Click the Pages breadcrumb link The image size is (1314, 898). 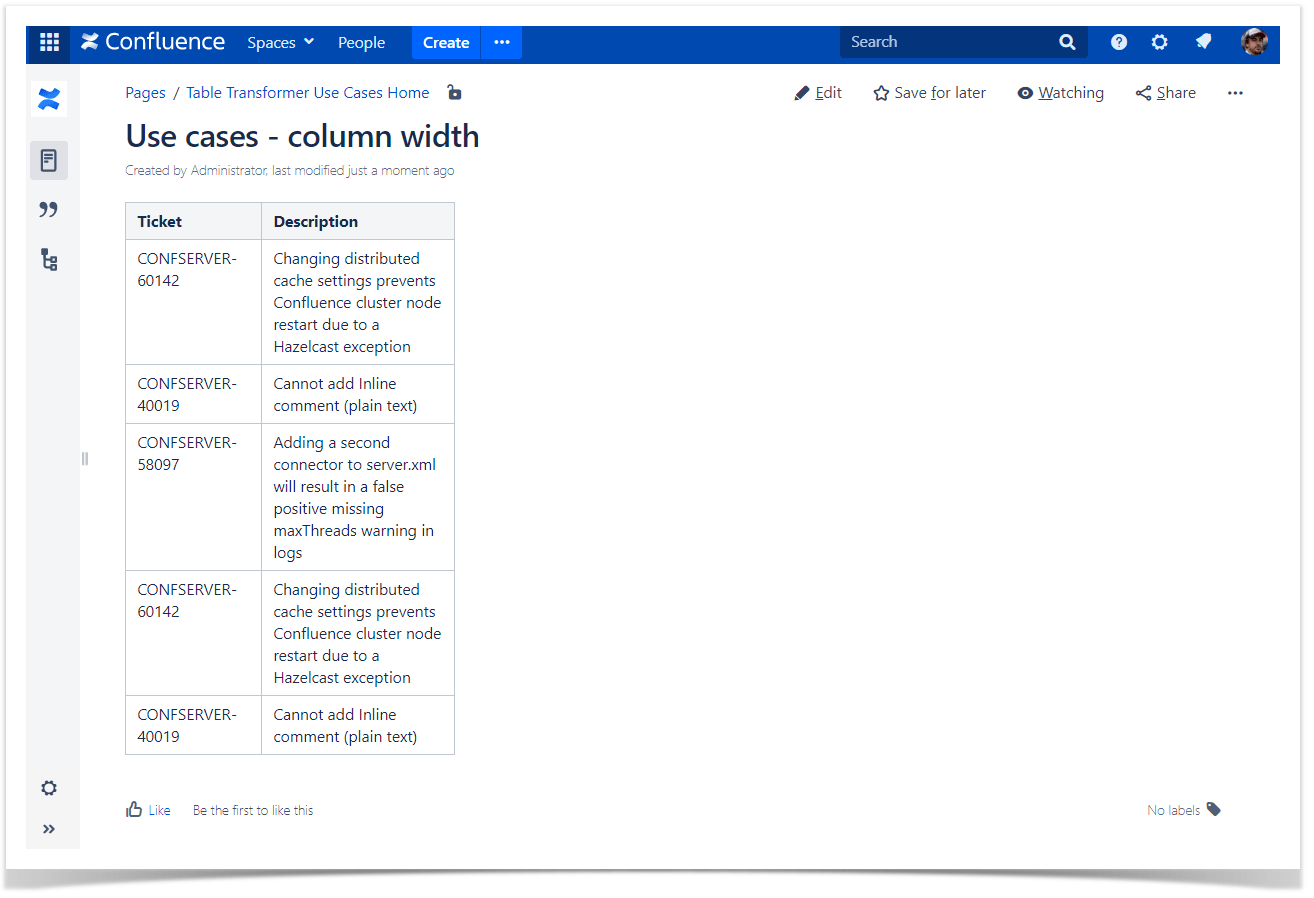pos(145,93)
